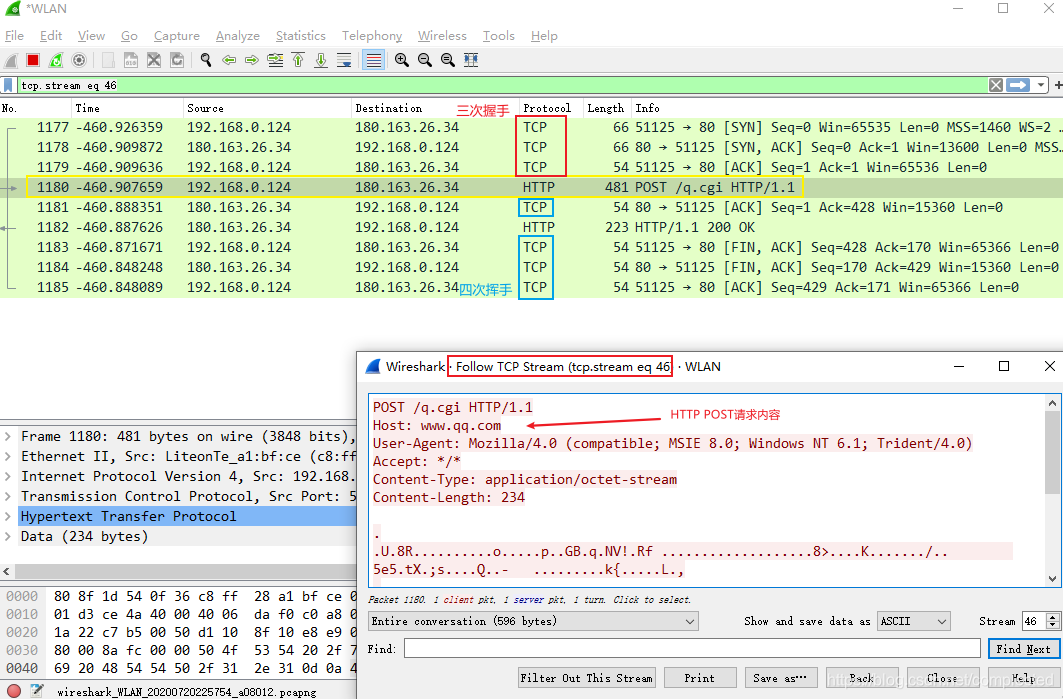Click the Save as button
1063x699 pixels.
pyautogui.click(x=779, y=678)
